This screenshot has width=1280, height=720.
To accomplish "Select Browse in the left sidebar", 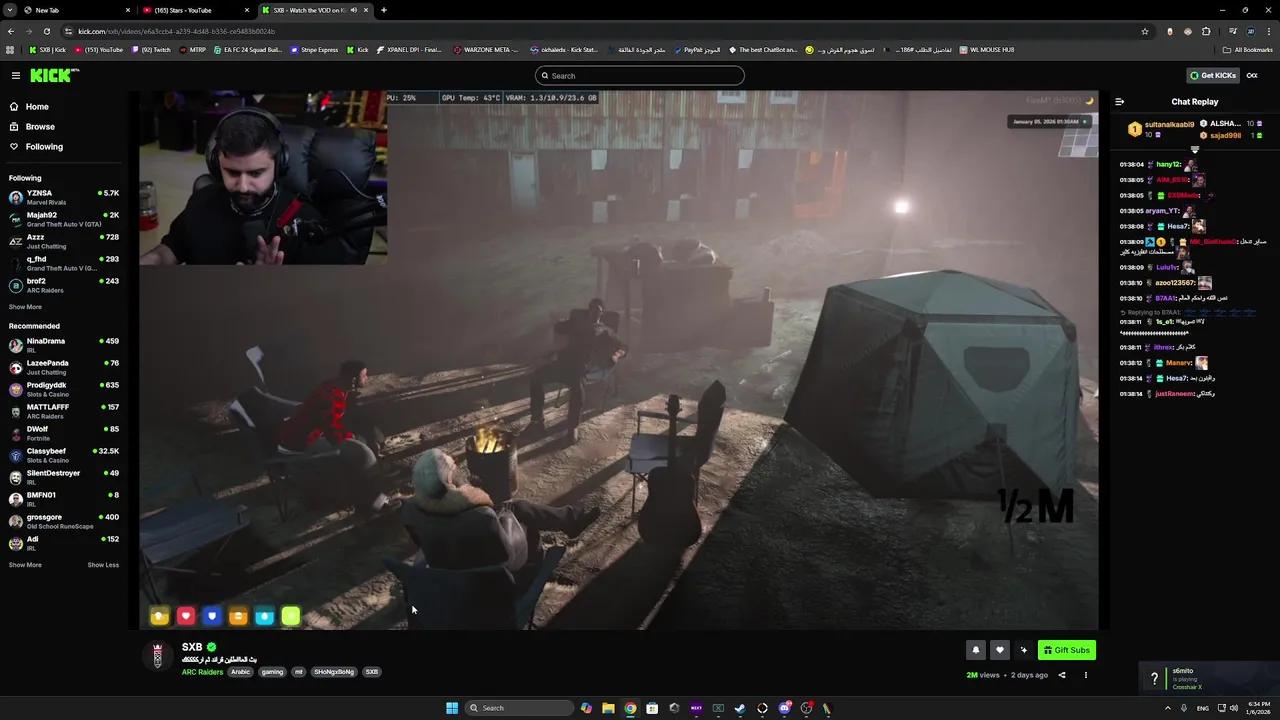I will 40,126.
